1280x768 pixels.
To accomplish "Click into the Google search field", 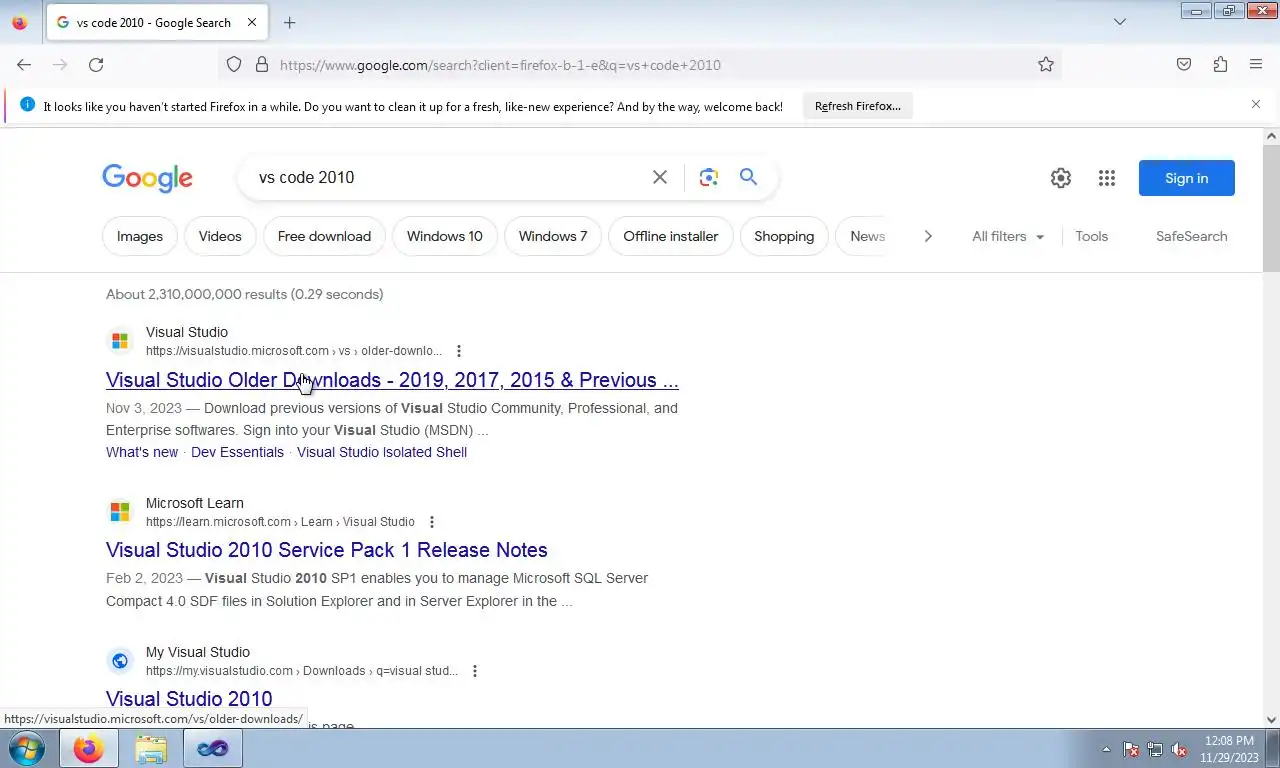I will [448, 177].
